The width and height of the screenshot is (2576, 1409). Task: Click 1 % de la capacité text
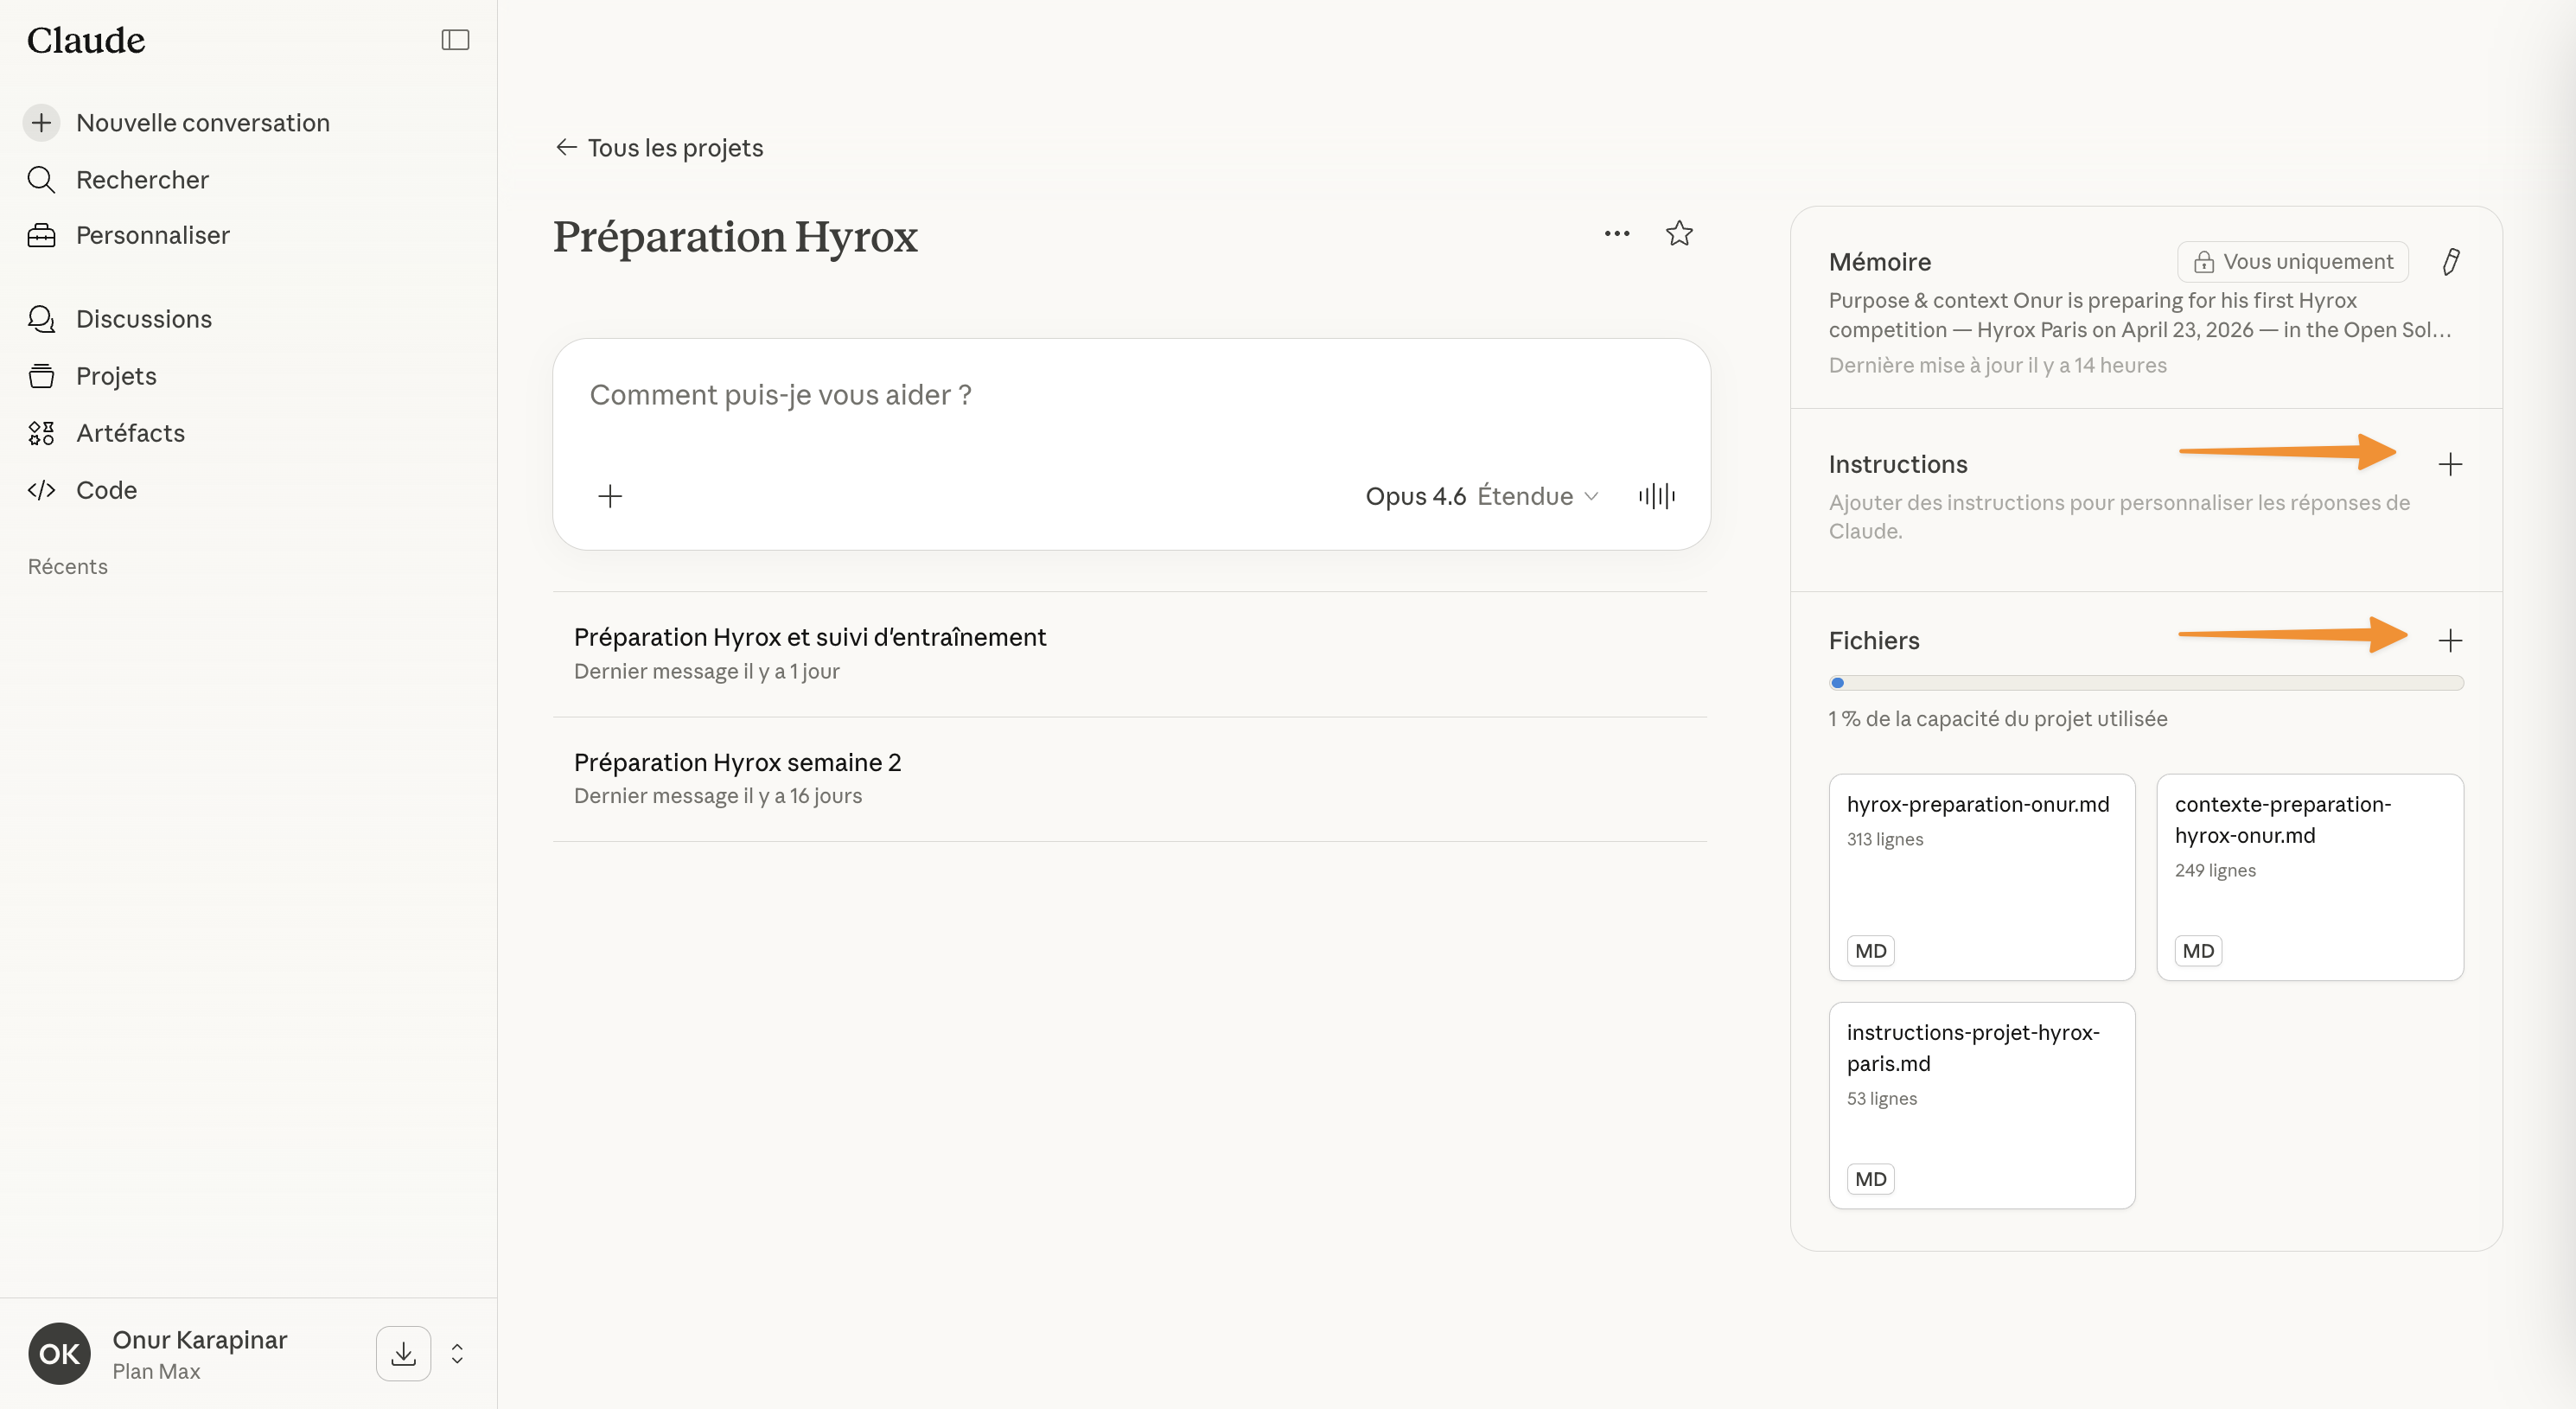point(1997,719)
